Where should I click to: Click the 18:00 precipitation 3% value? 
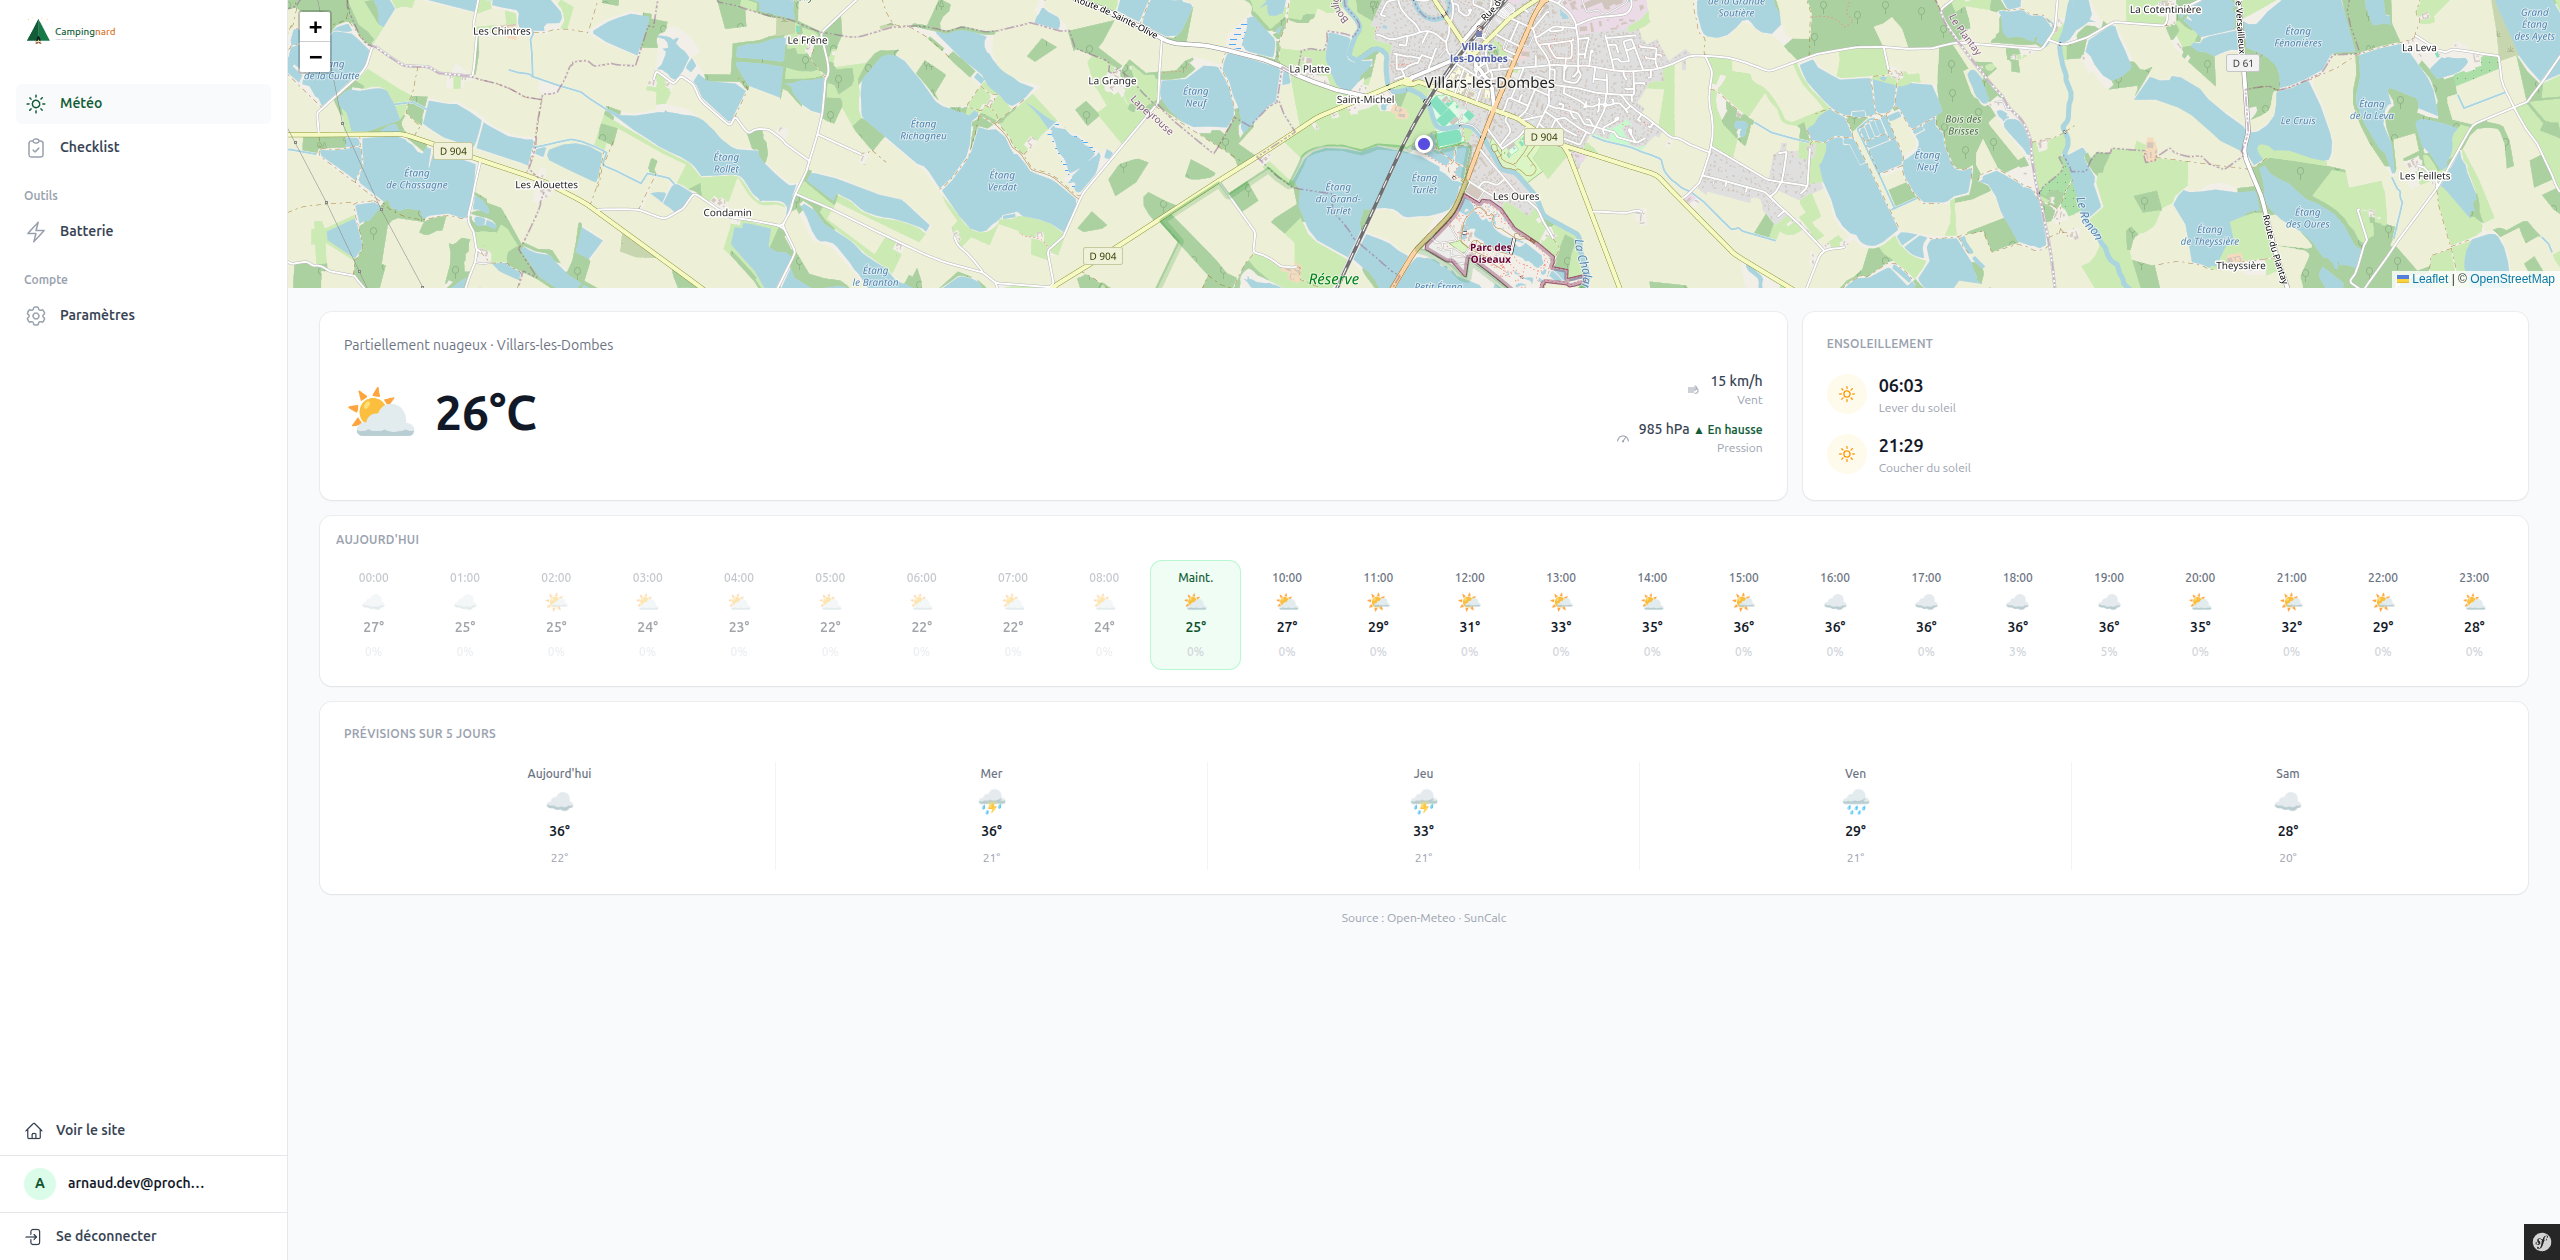[2017, 652]
